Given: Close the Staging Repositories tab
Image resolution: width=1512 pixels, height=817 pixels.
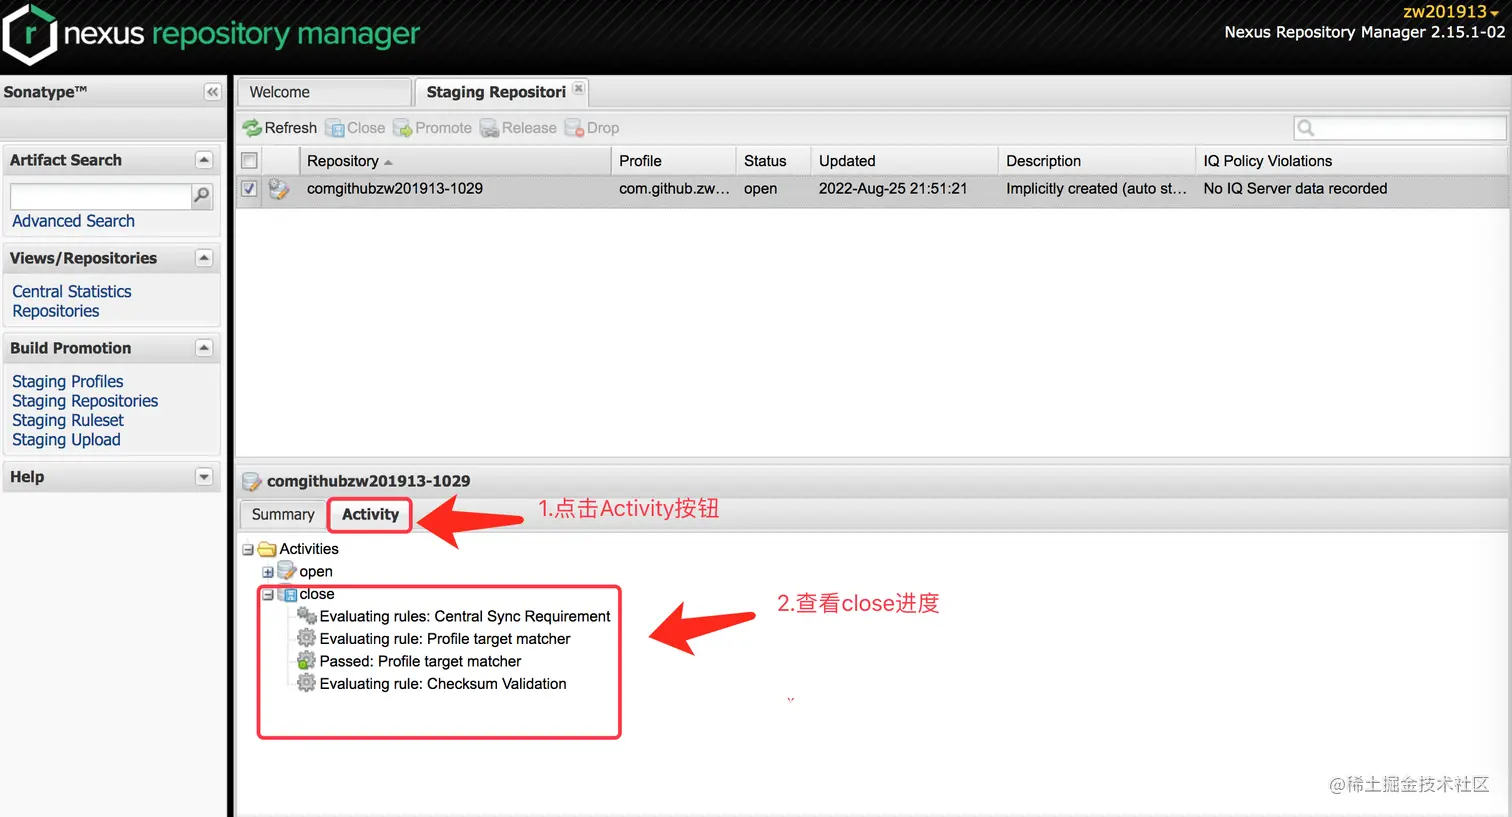Looking at the screenshot, I should 578,89.
